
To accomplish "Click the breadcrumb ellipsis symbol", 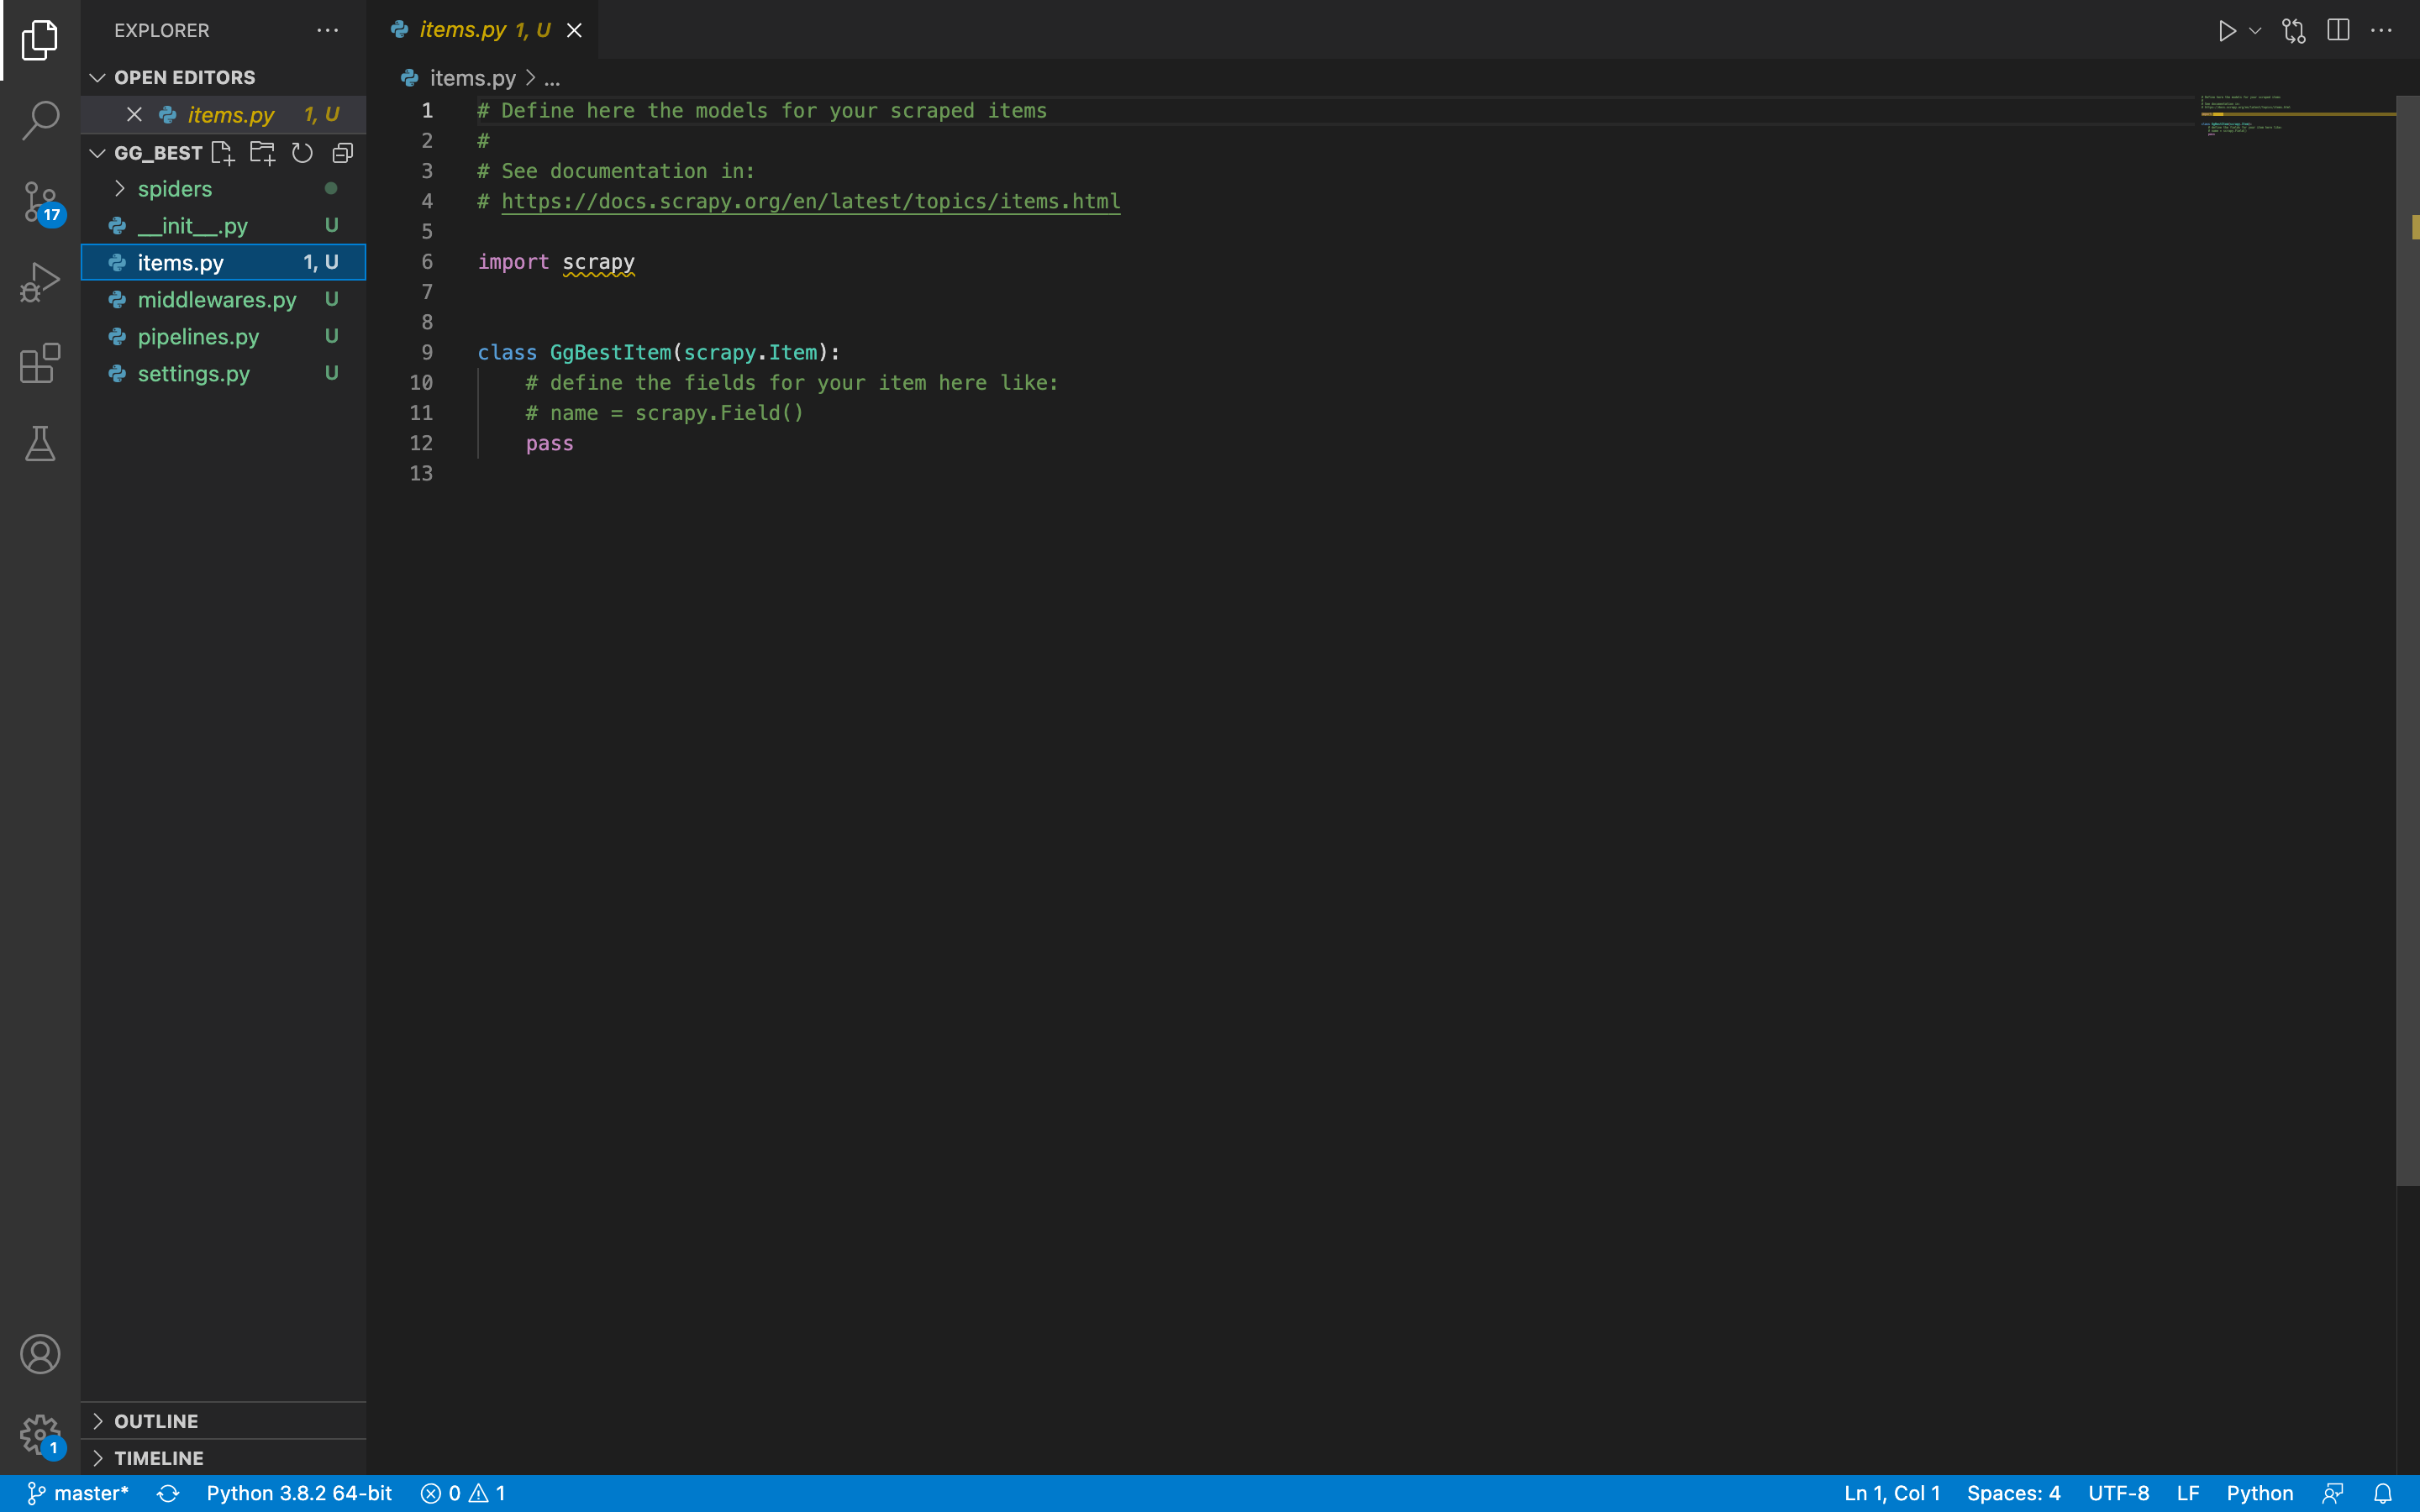I will [552, 78].
